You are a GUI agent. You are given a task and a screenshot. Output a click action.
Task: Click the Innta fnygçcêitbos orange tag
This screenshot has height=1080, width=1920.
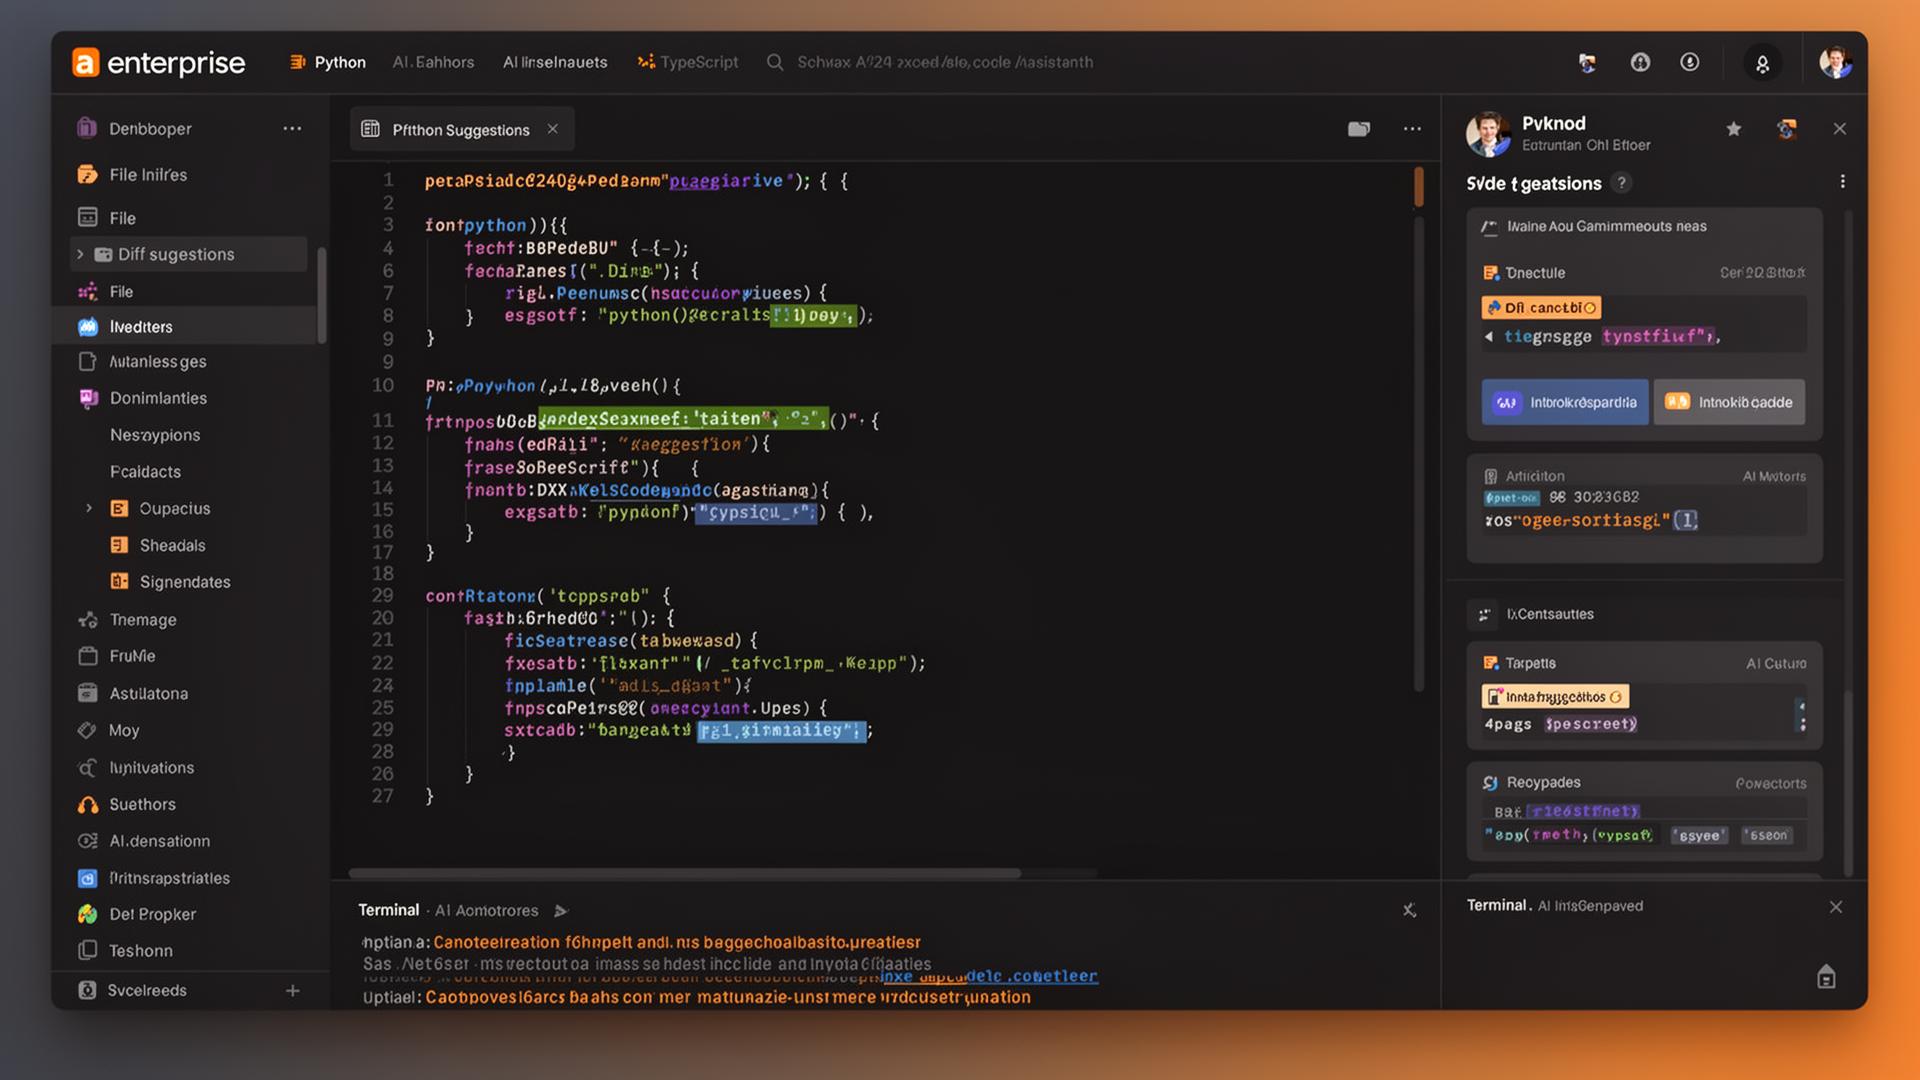(1555, 697)
